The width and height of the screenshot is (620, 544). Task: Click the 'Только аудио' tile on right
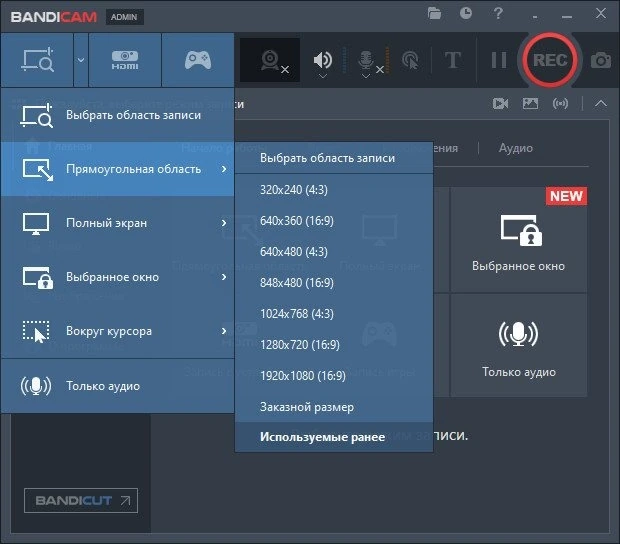518,345
